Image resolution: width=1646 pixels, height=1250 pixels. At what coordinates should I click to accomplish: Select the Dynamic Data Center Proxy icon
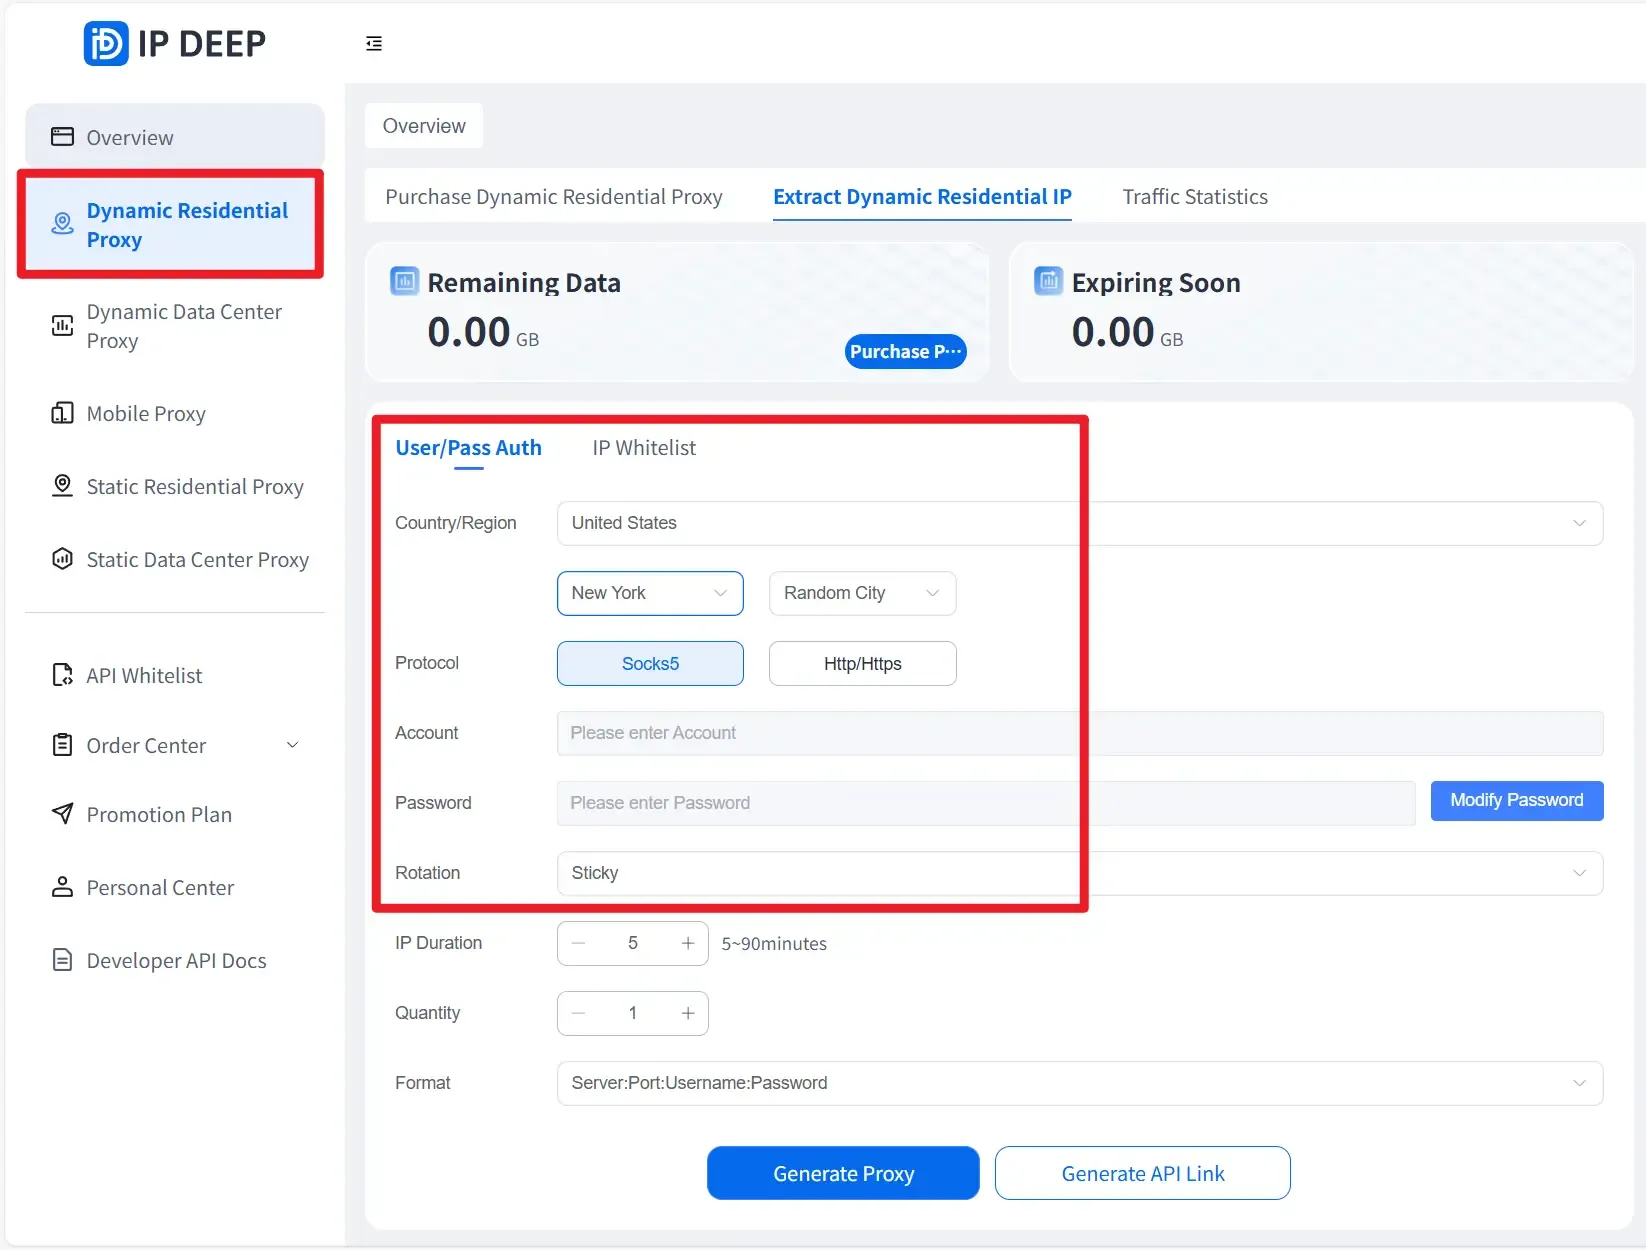62,326
